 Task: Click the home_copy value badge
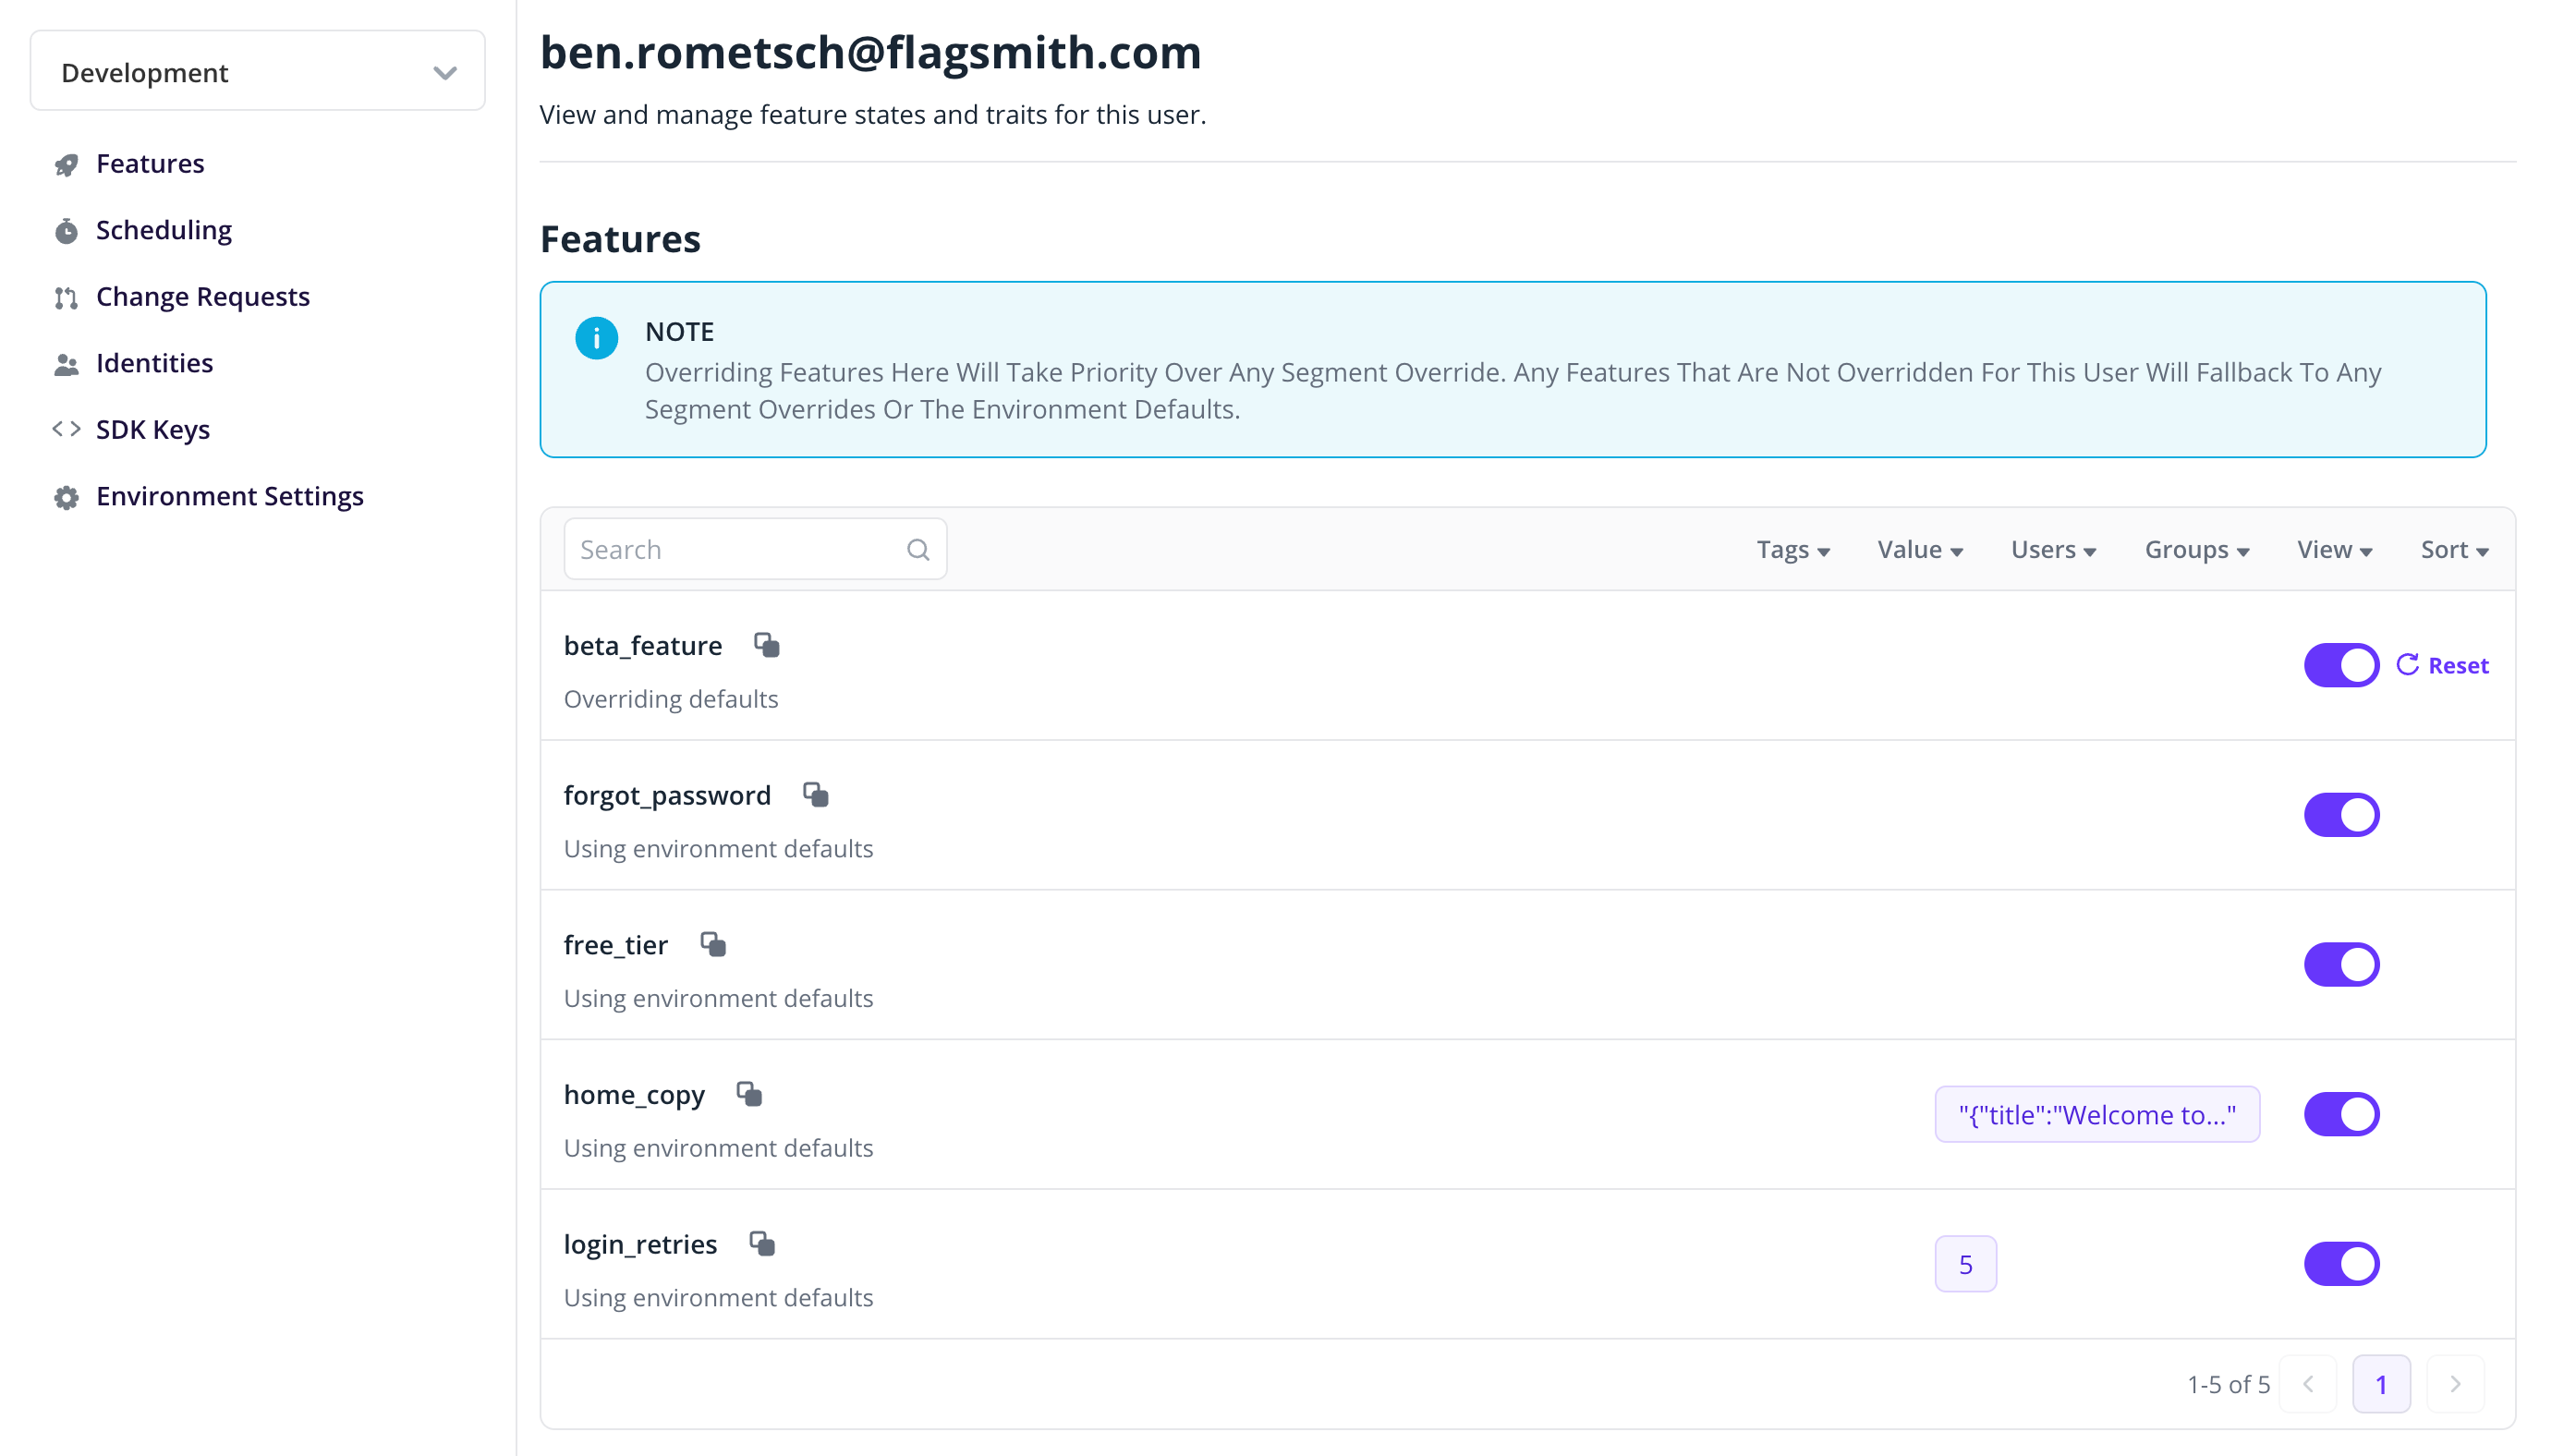pyautogui.click(x=2097, y=1114)
